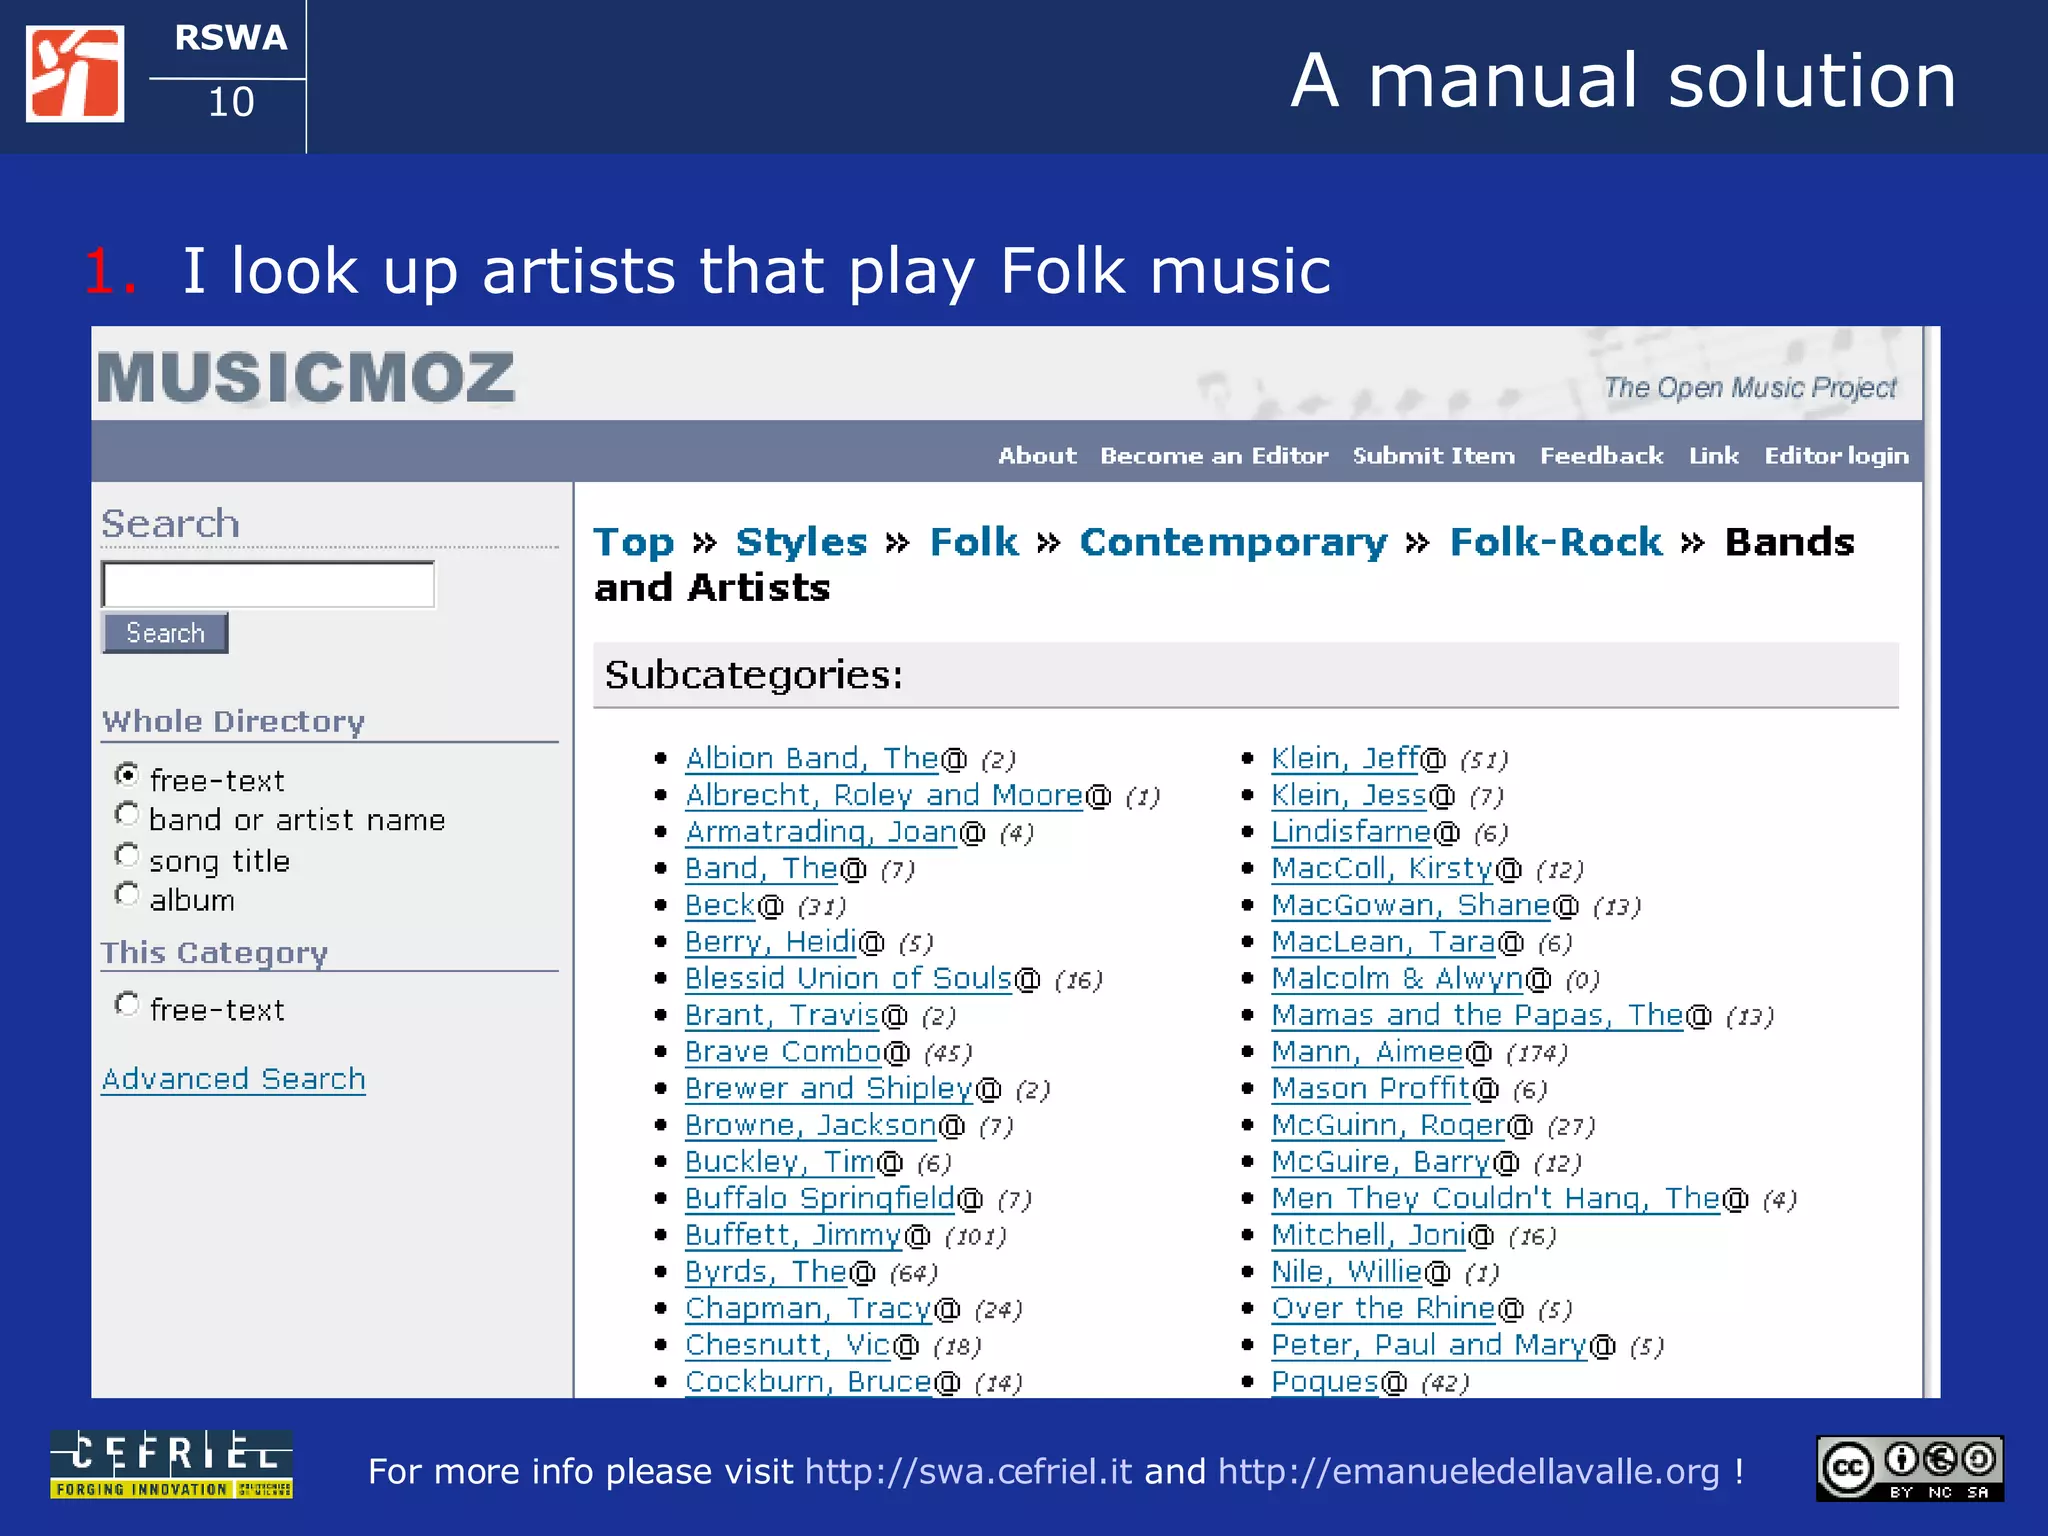Screen dimensions: 2048x1536
Task: Open Brant, Travis subcategory
Action: point(782,1016)
